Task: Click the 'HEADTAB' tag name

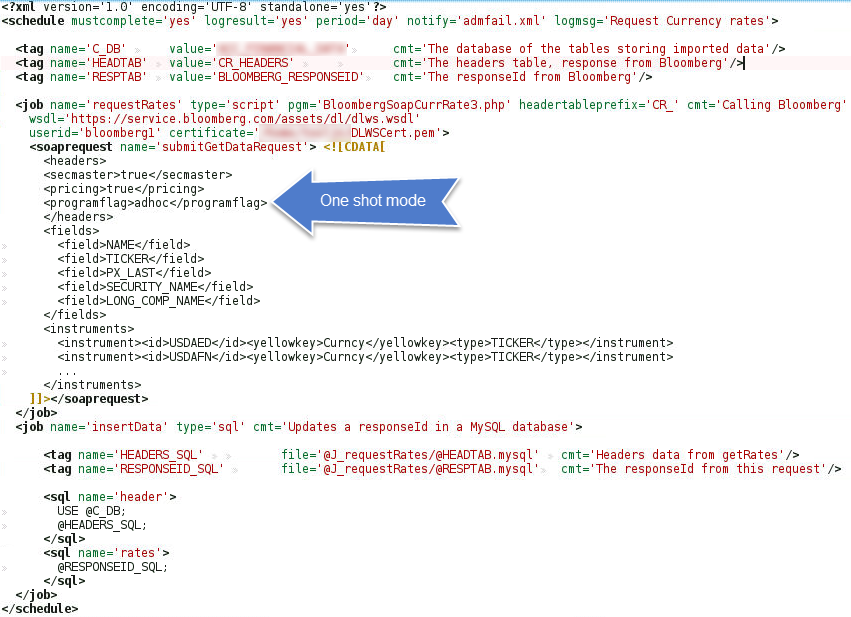Action: [x=116, y=63]
